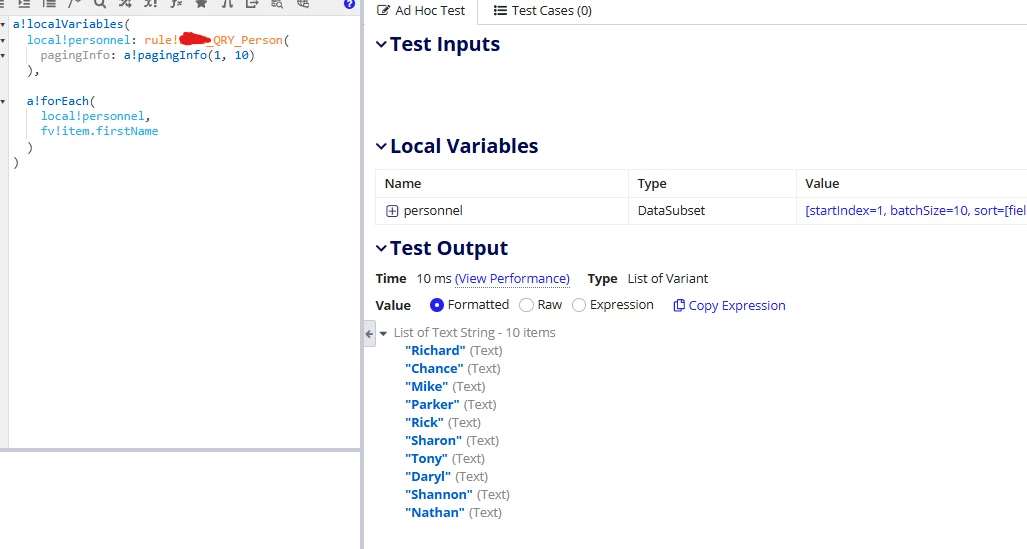Viewport: 1027px width, 549px height.
Task: Click the pi-shaped toolbar icon
Action: (x=227, y=3)
